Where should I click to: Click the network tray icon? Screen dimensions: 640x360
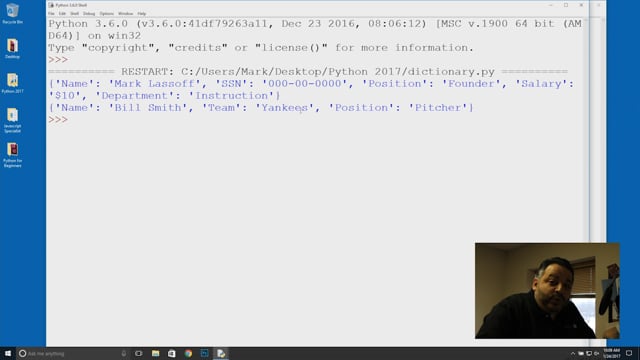pos(589,353)
